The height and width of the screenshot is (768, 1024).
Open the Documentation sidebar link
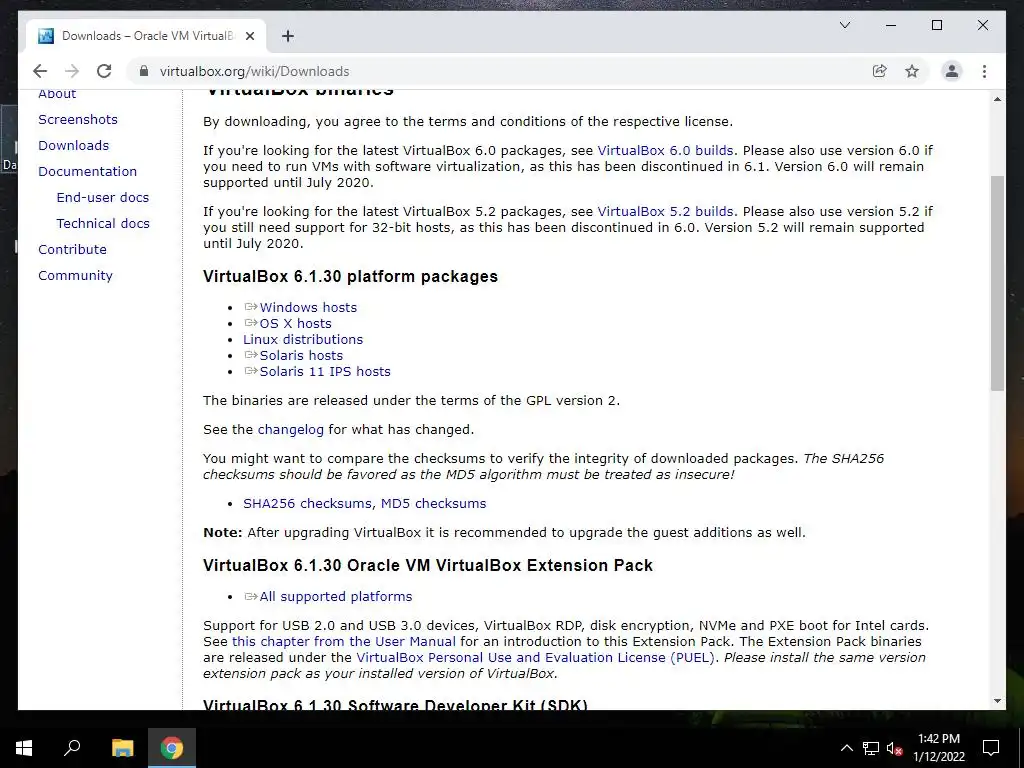pos(88,172)
